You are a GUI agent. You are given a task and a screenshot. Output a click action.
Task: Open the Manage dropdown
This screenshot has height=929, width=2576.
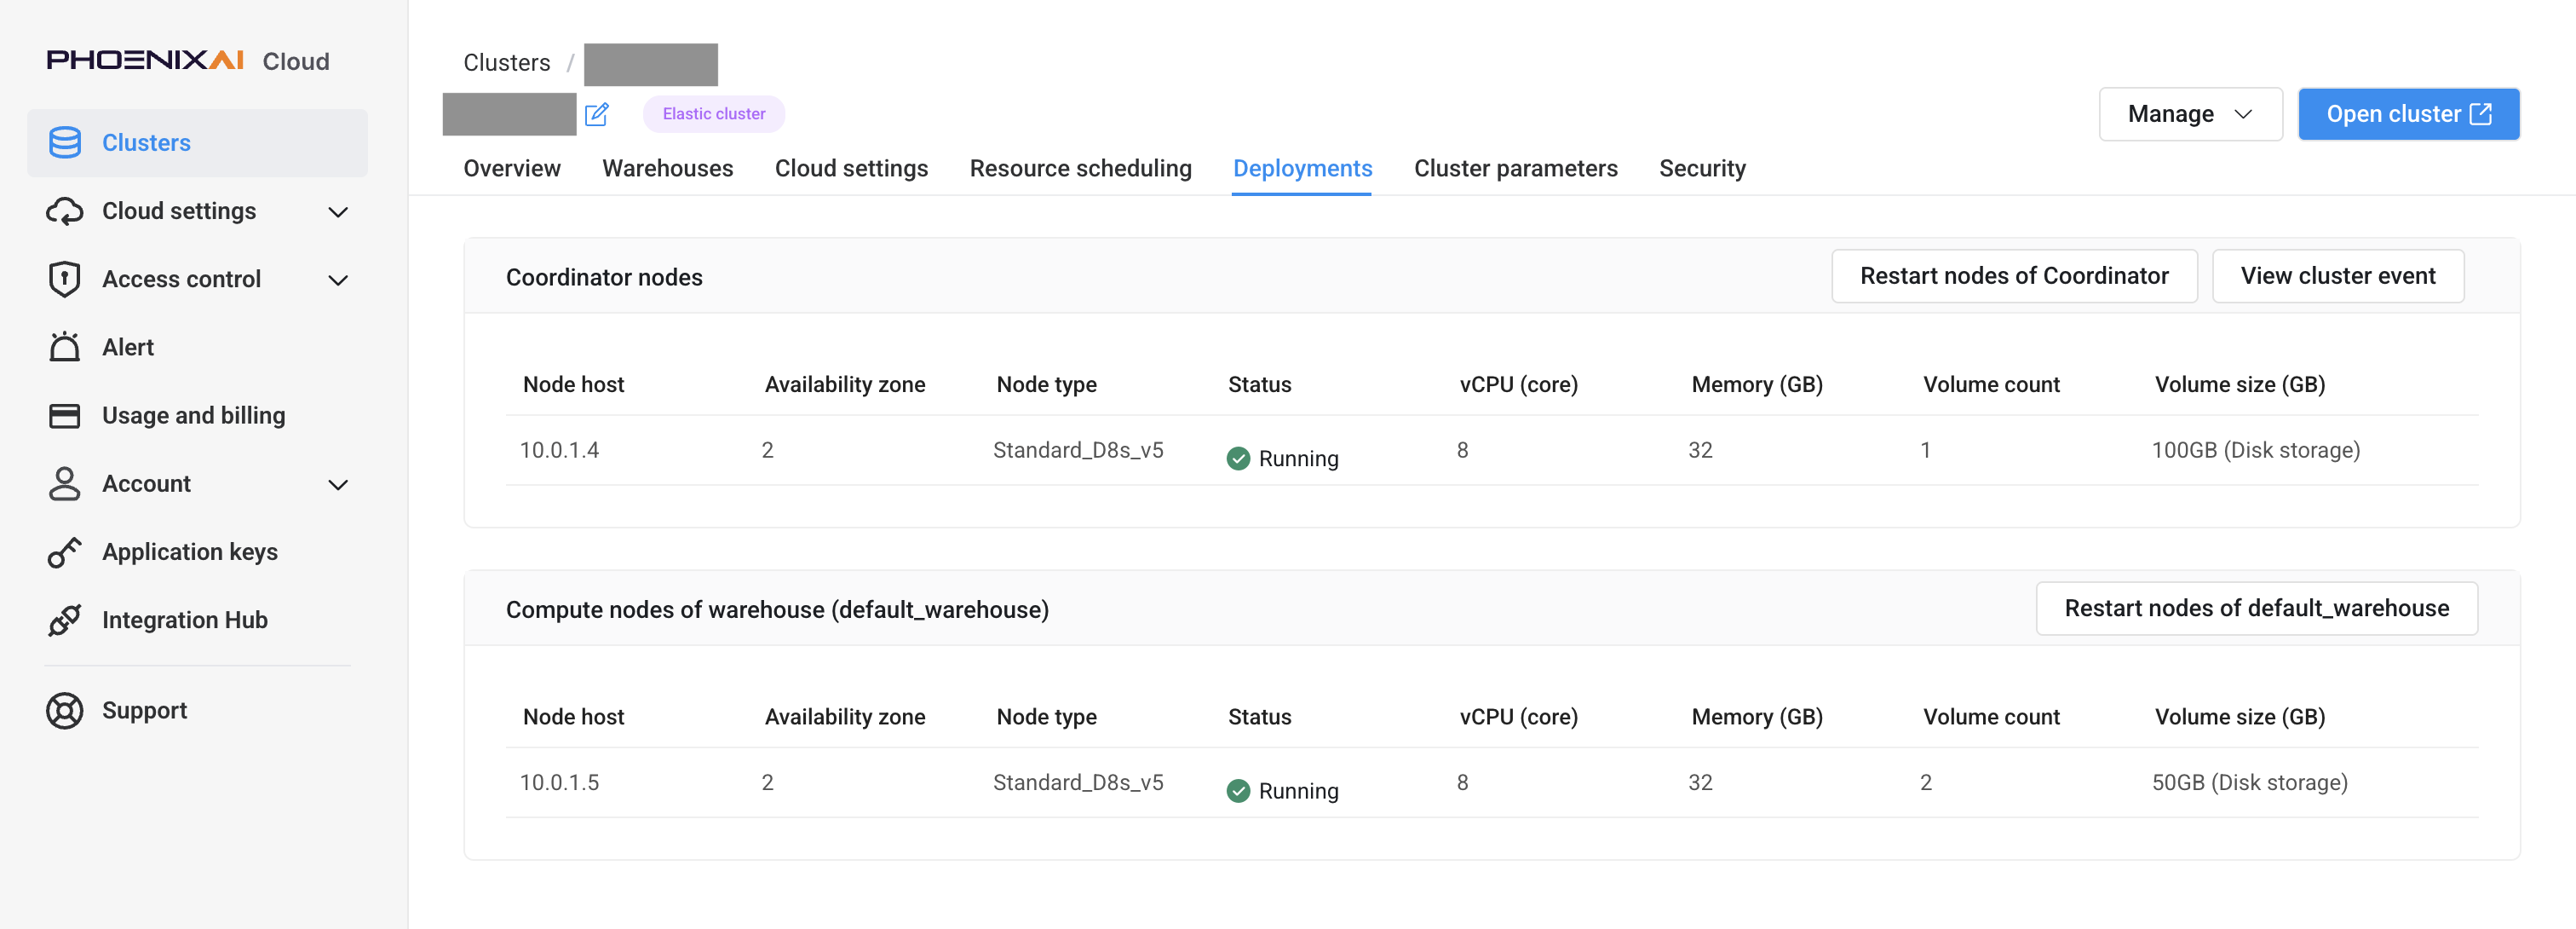pyautogui.click(x=2190, y=114)
